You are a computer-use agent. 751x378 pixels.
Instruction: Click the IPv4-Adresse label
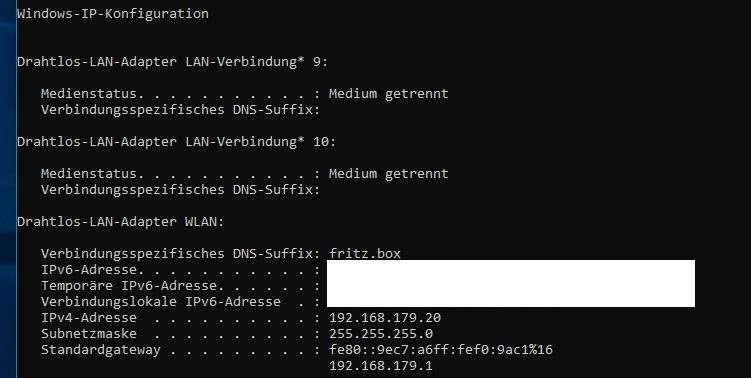coord(89,318)
